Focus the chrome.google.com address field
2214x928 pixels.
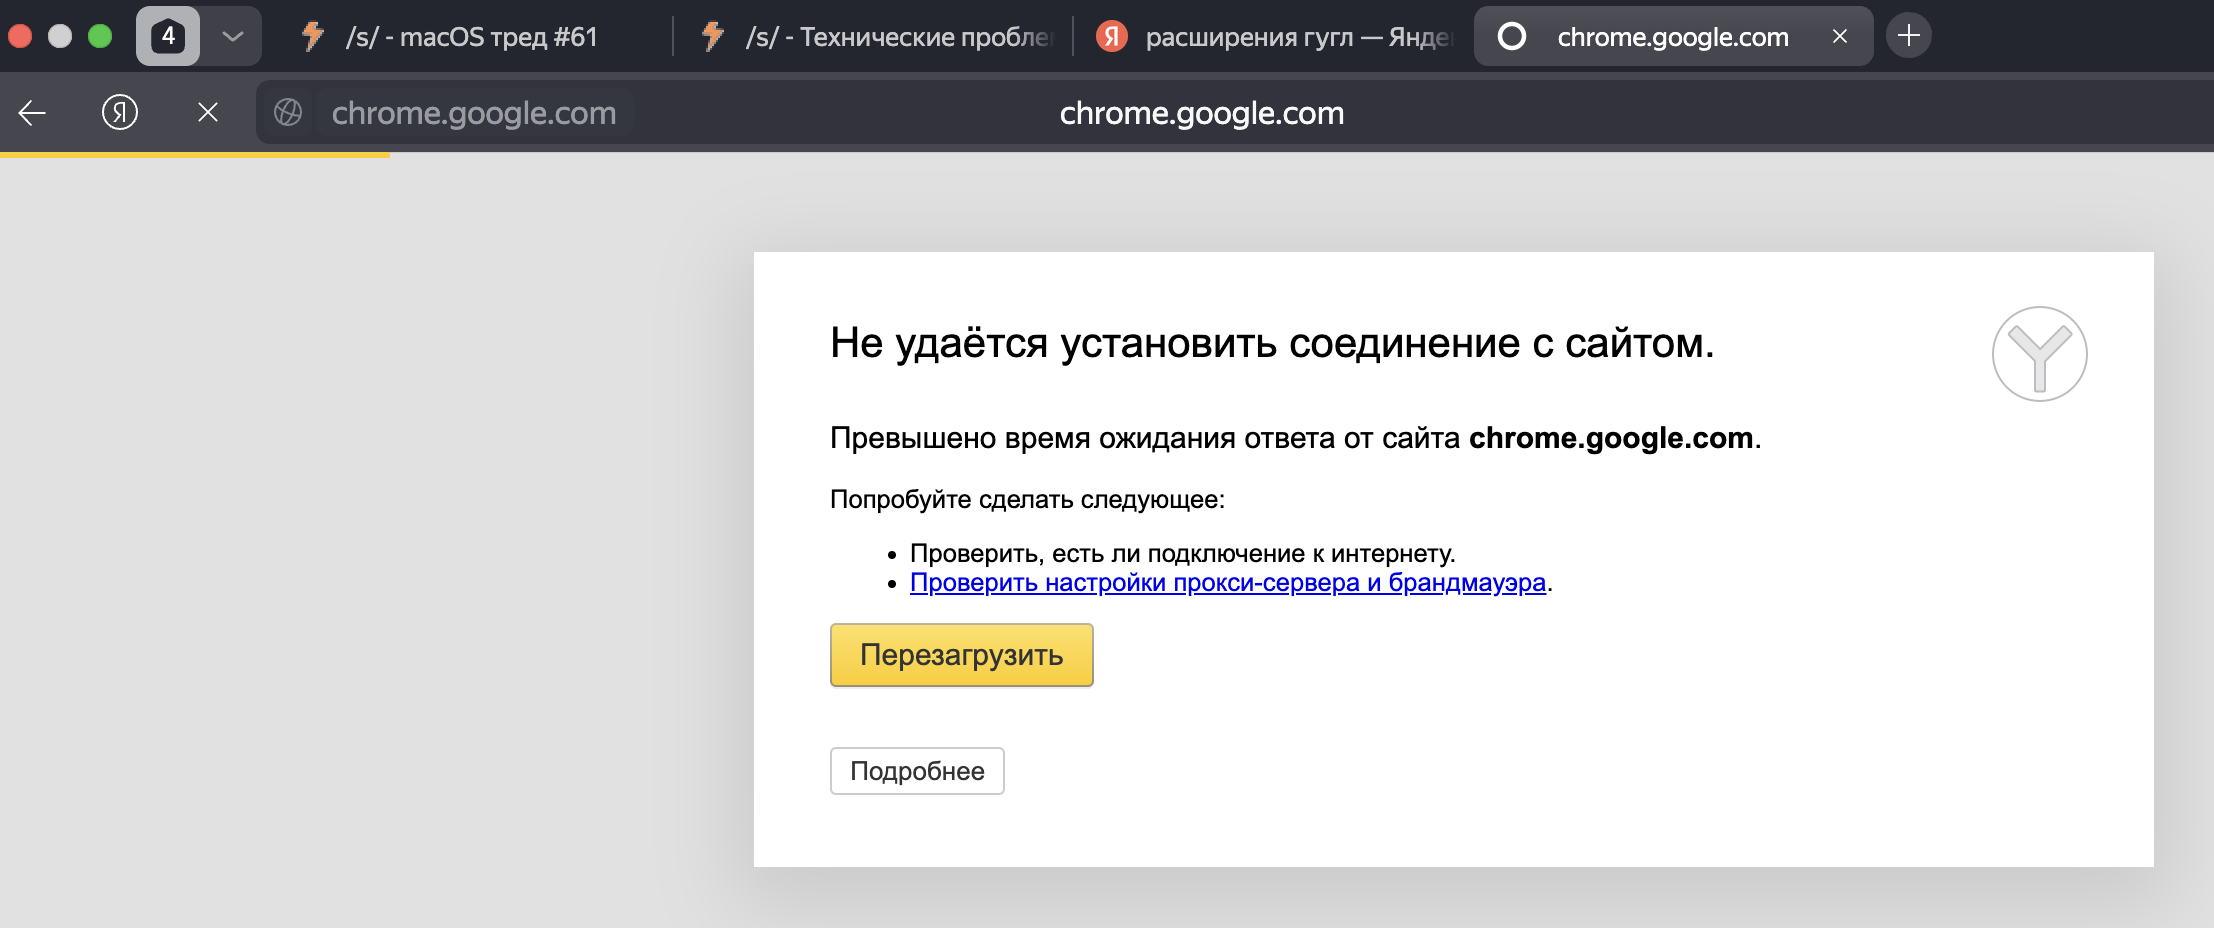[474, 113]
